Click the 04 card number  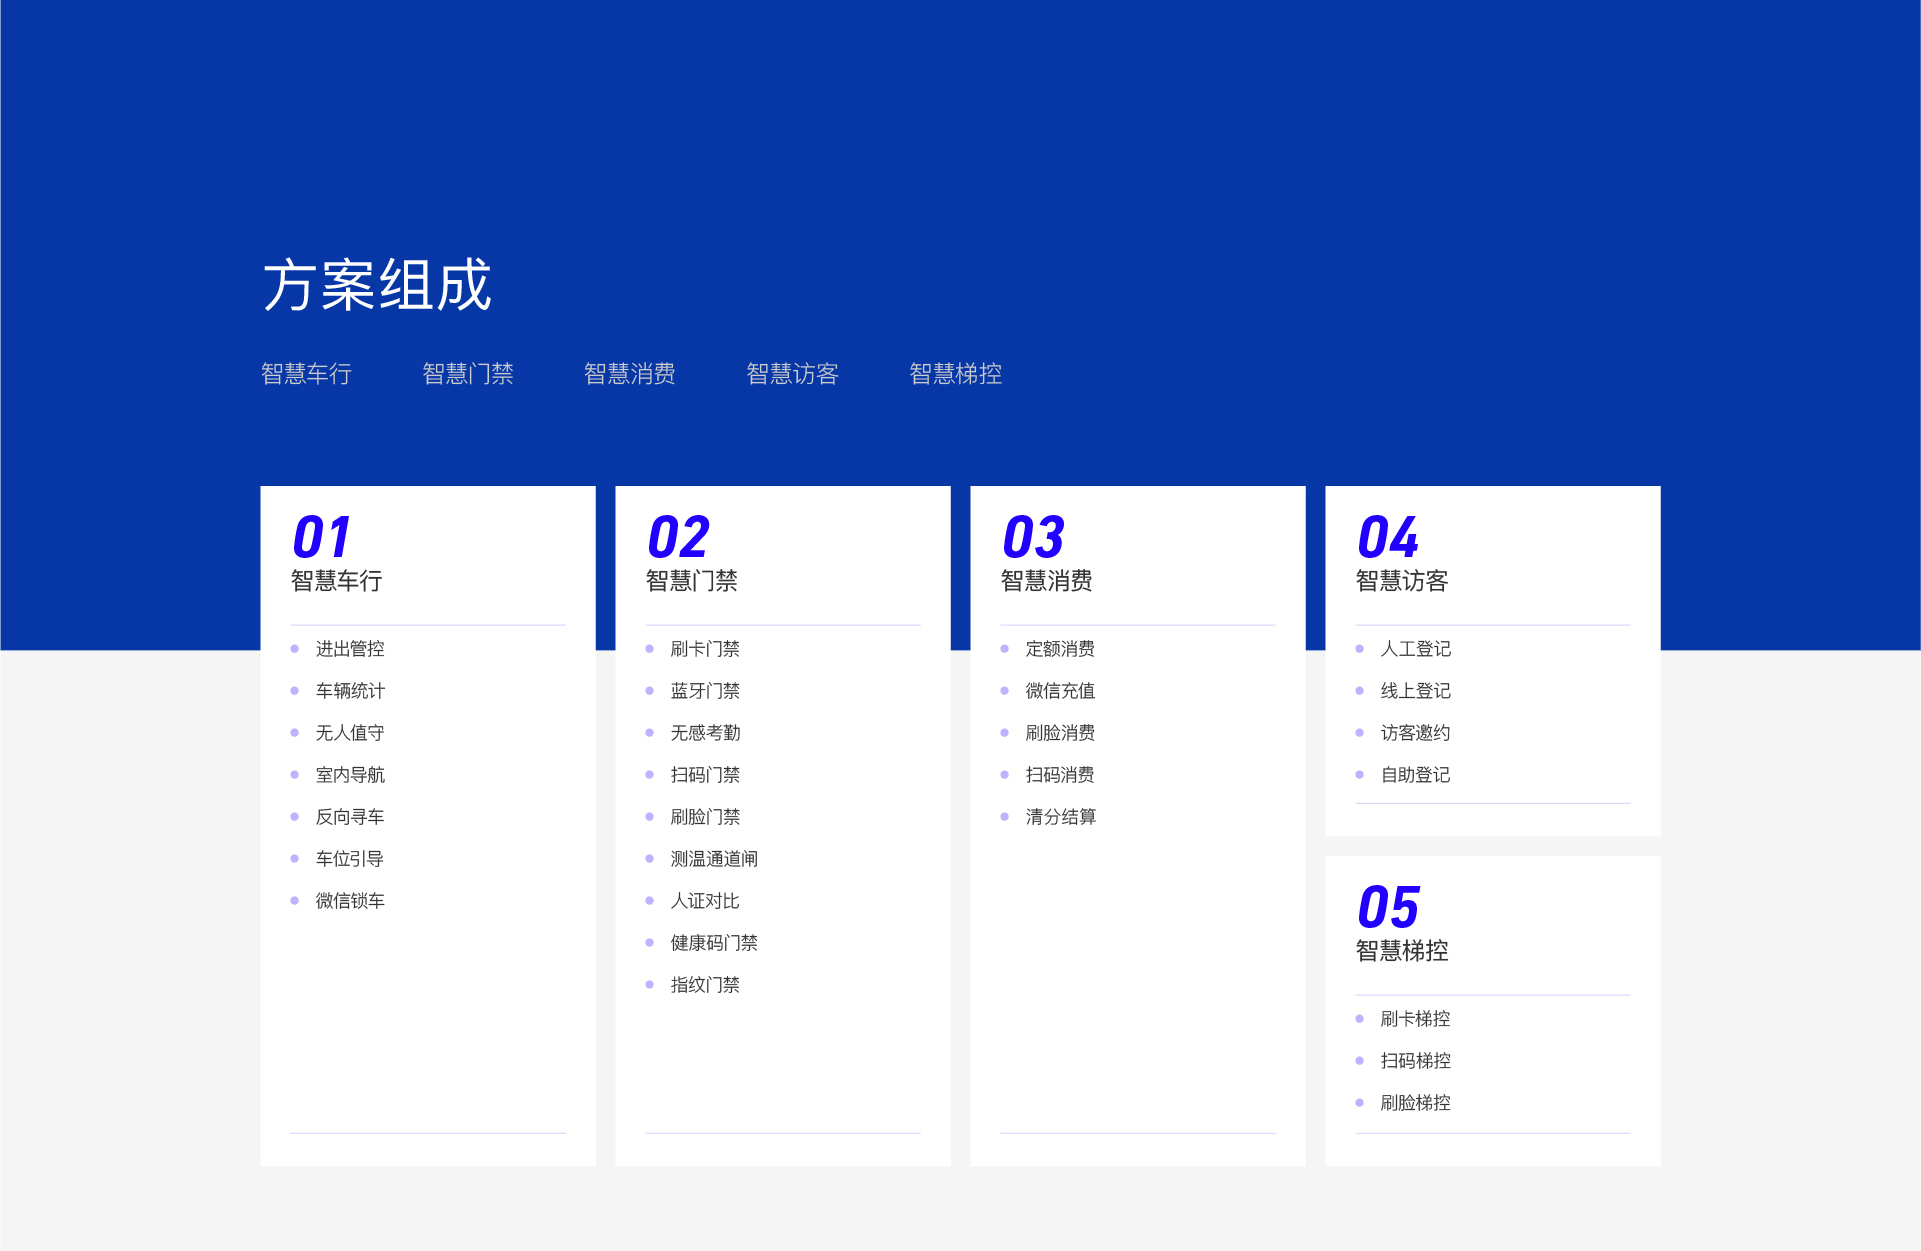1389,537
